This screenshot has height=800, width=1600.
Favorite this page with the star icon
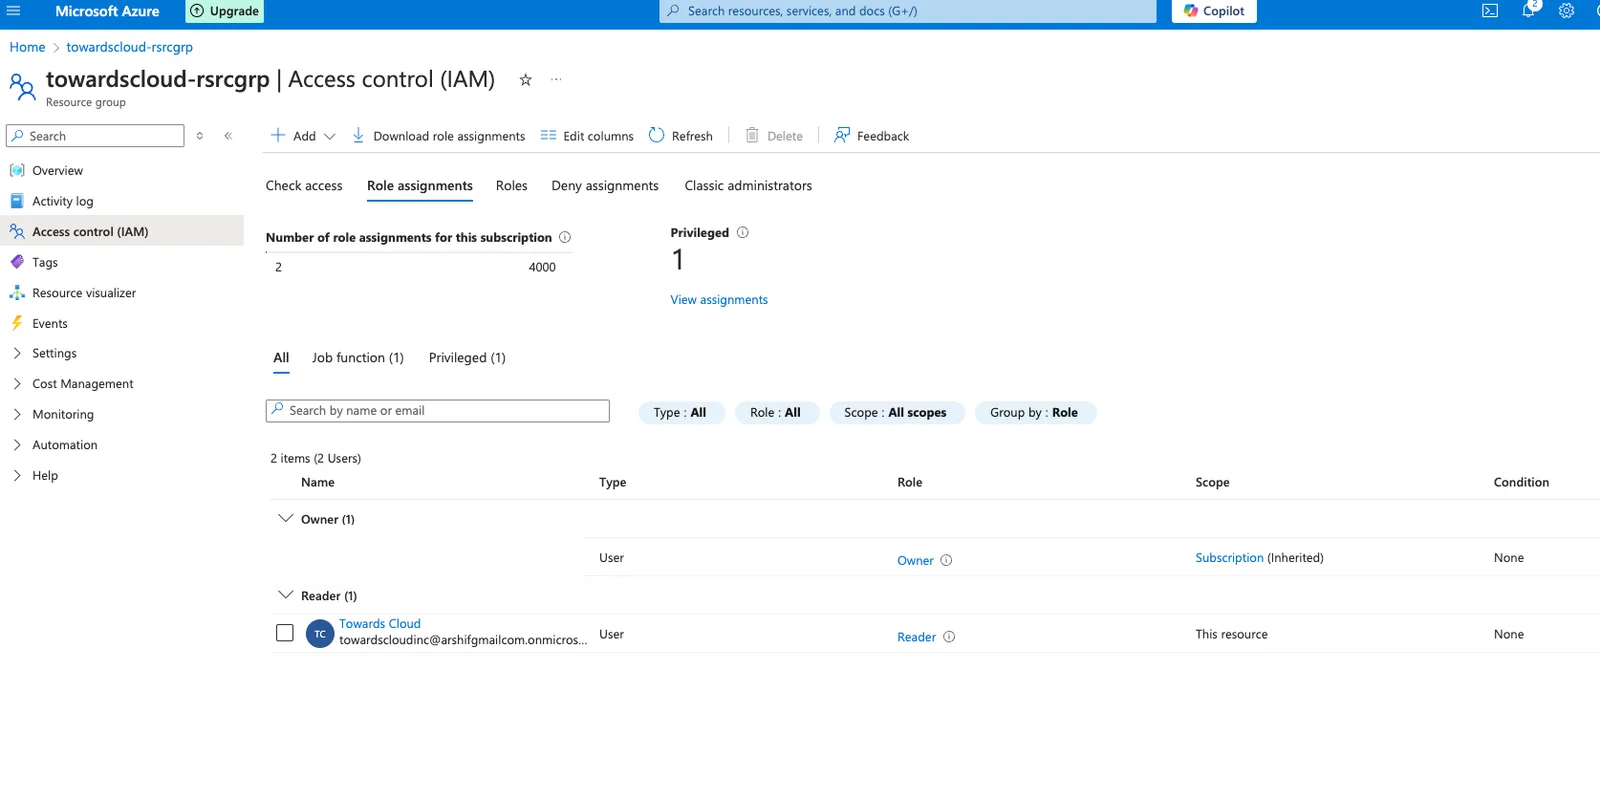click(x=525, y=80)
